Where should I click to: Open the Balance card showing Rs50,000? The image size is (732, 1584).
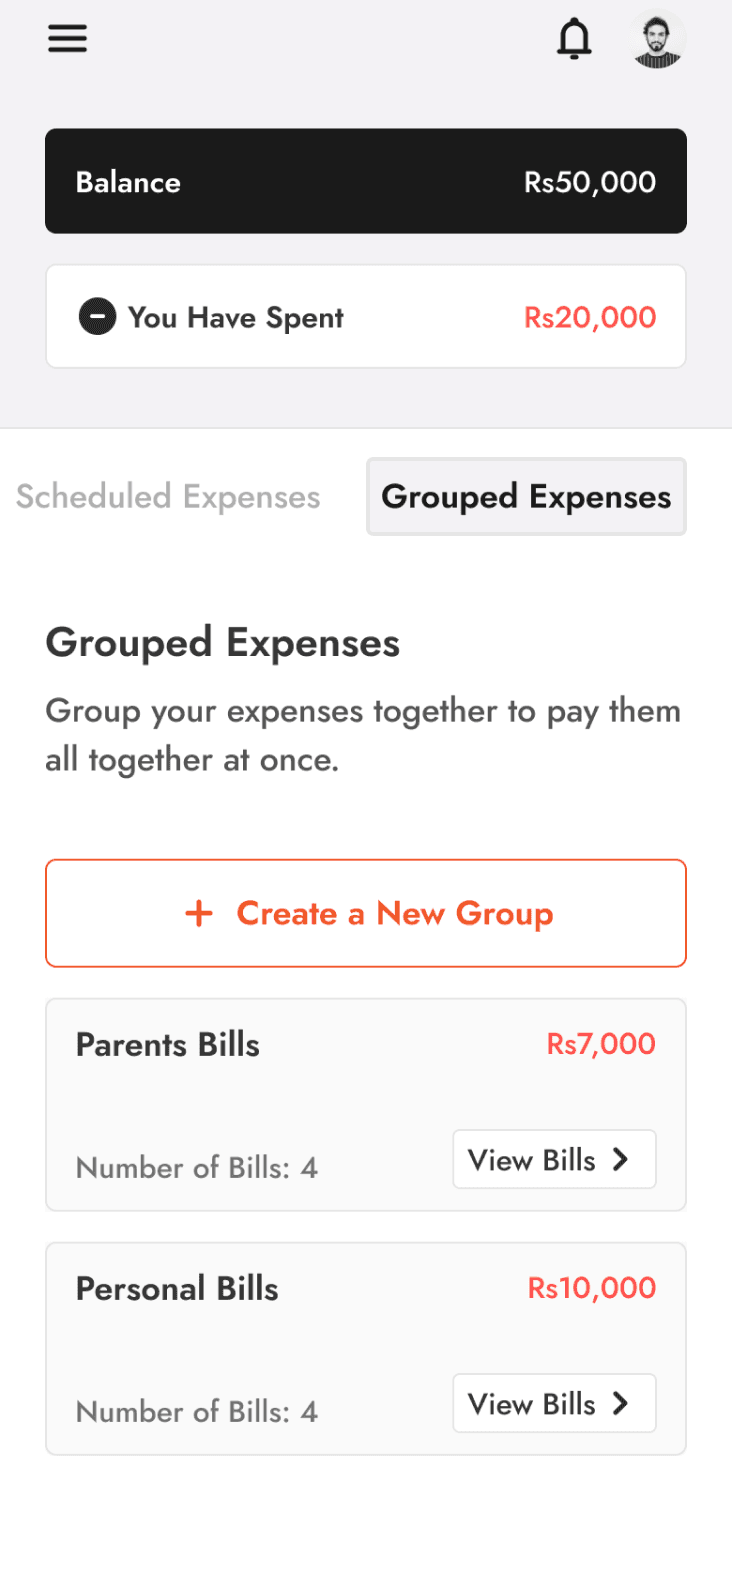tap(366, 181)
